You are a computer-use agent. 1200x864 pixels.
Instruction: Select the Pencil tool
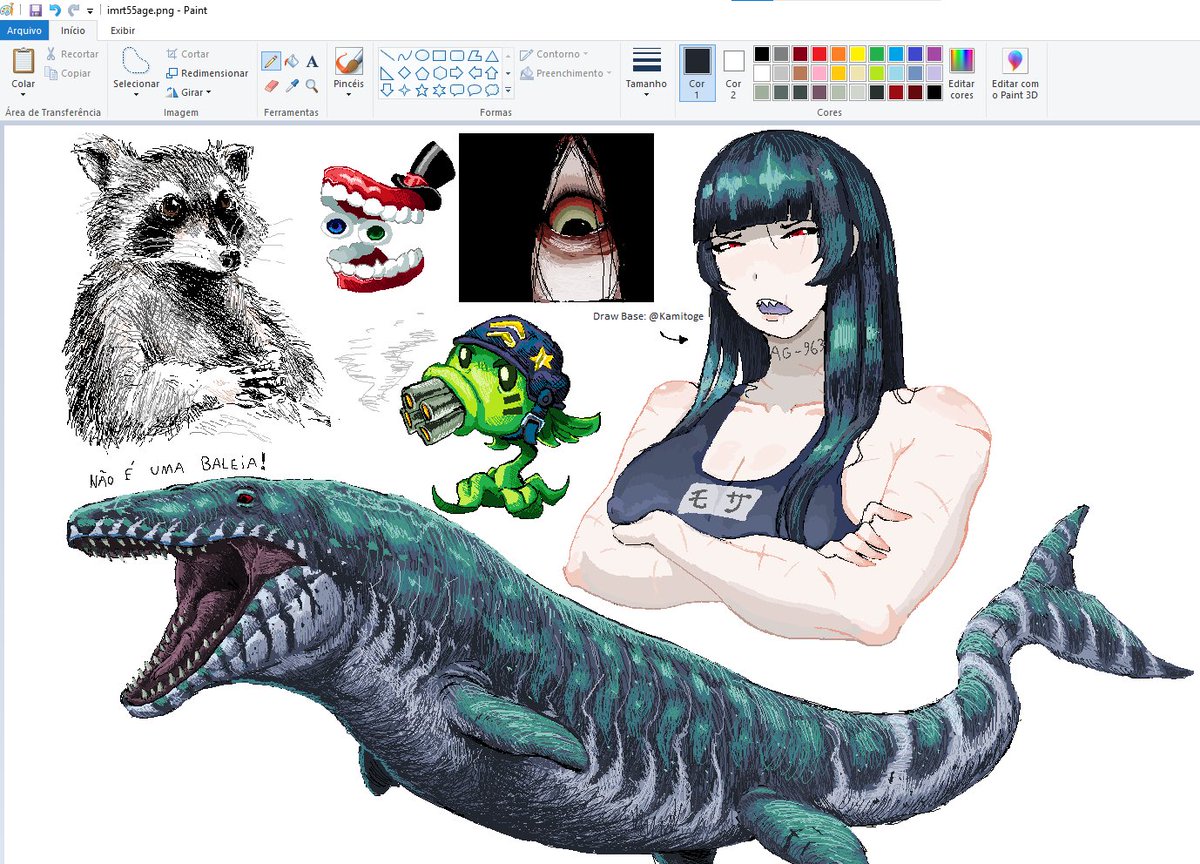click(271, 61)
